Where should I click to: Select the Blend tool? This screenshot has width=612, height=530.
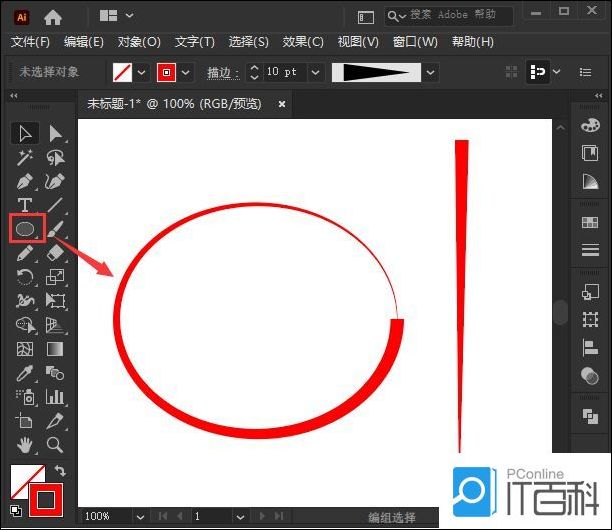pyautogui.click(x=55, y=373)
